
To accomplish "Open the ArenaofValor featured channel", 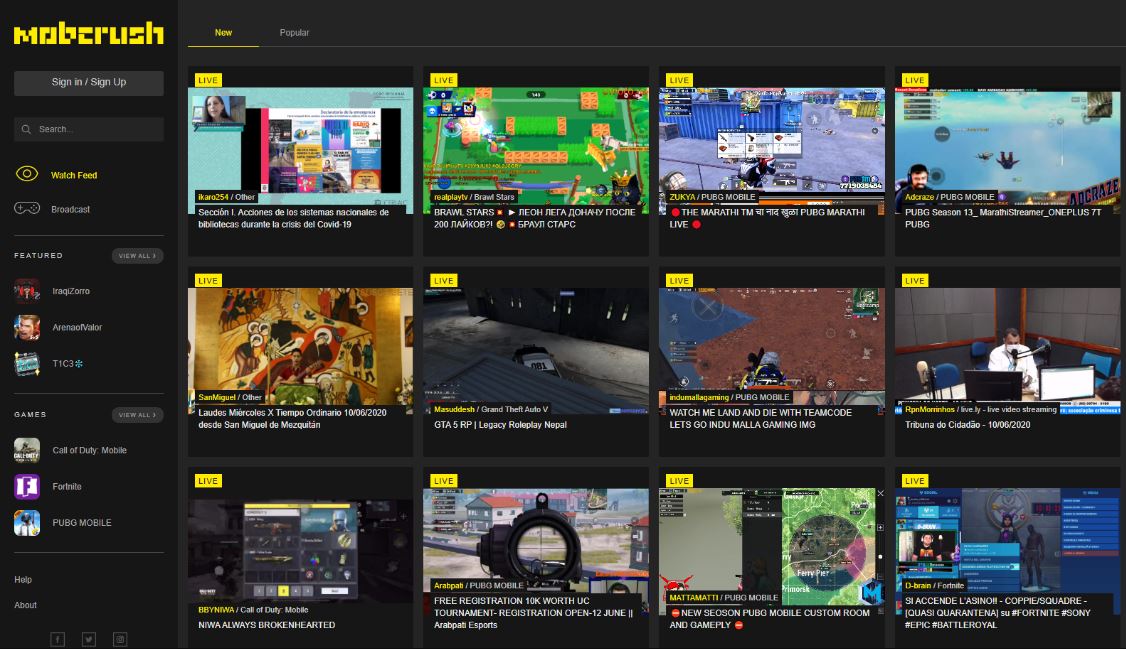I will 77,327.
